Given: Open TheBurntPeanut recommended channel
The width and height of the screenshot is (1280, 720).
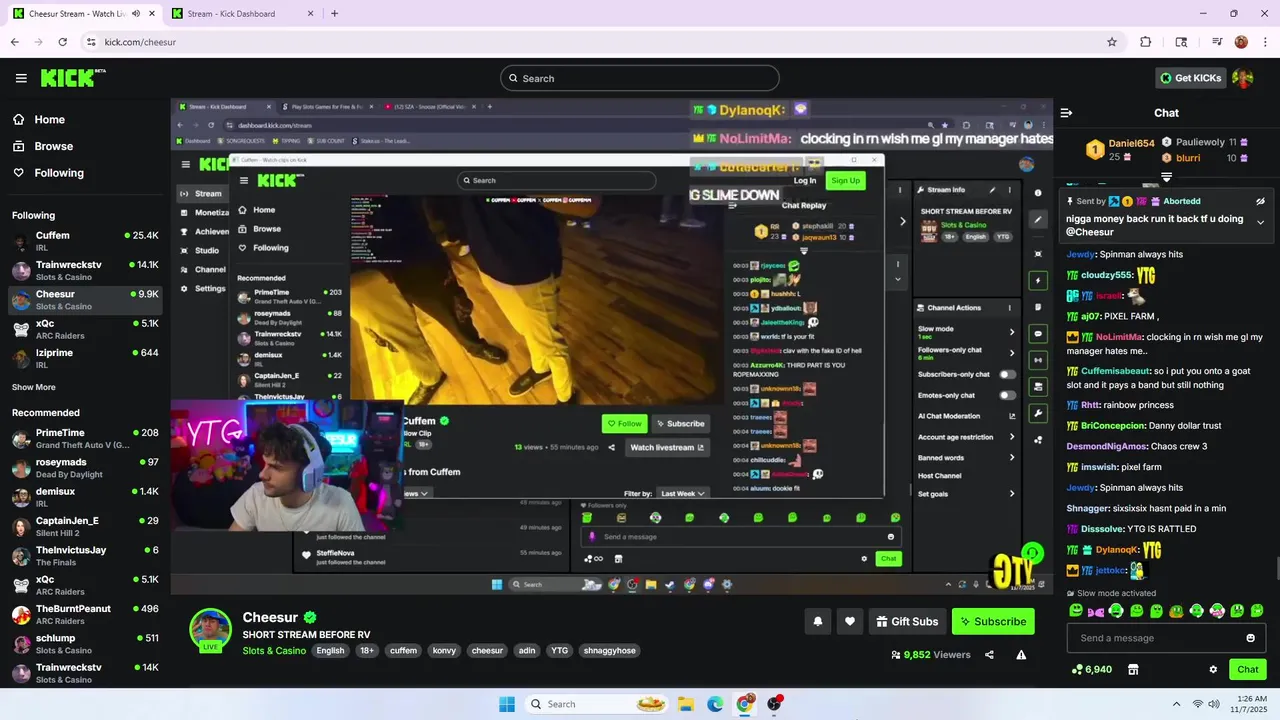Looking at the screenshot, I should [x=85, y=614].
